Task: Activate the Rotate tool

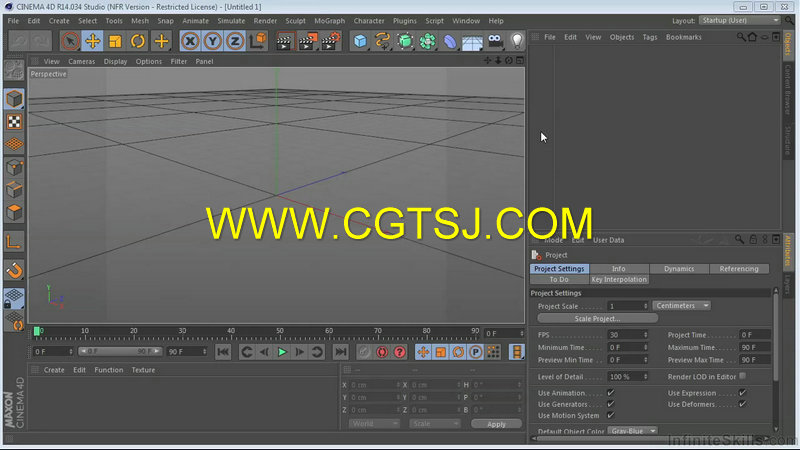Action: (x=138, y=41)
